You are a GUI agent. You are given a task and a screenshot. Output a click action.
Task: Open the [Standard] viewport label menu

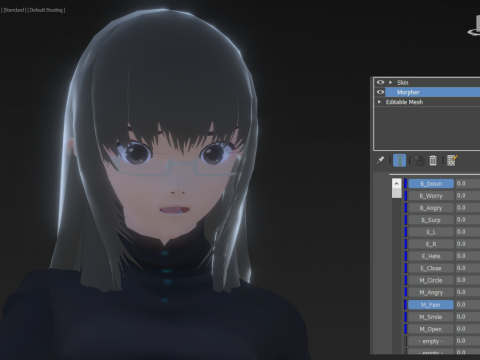coord(14,10)
